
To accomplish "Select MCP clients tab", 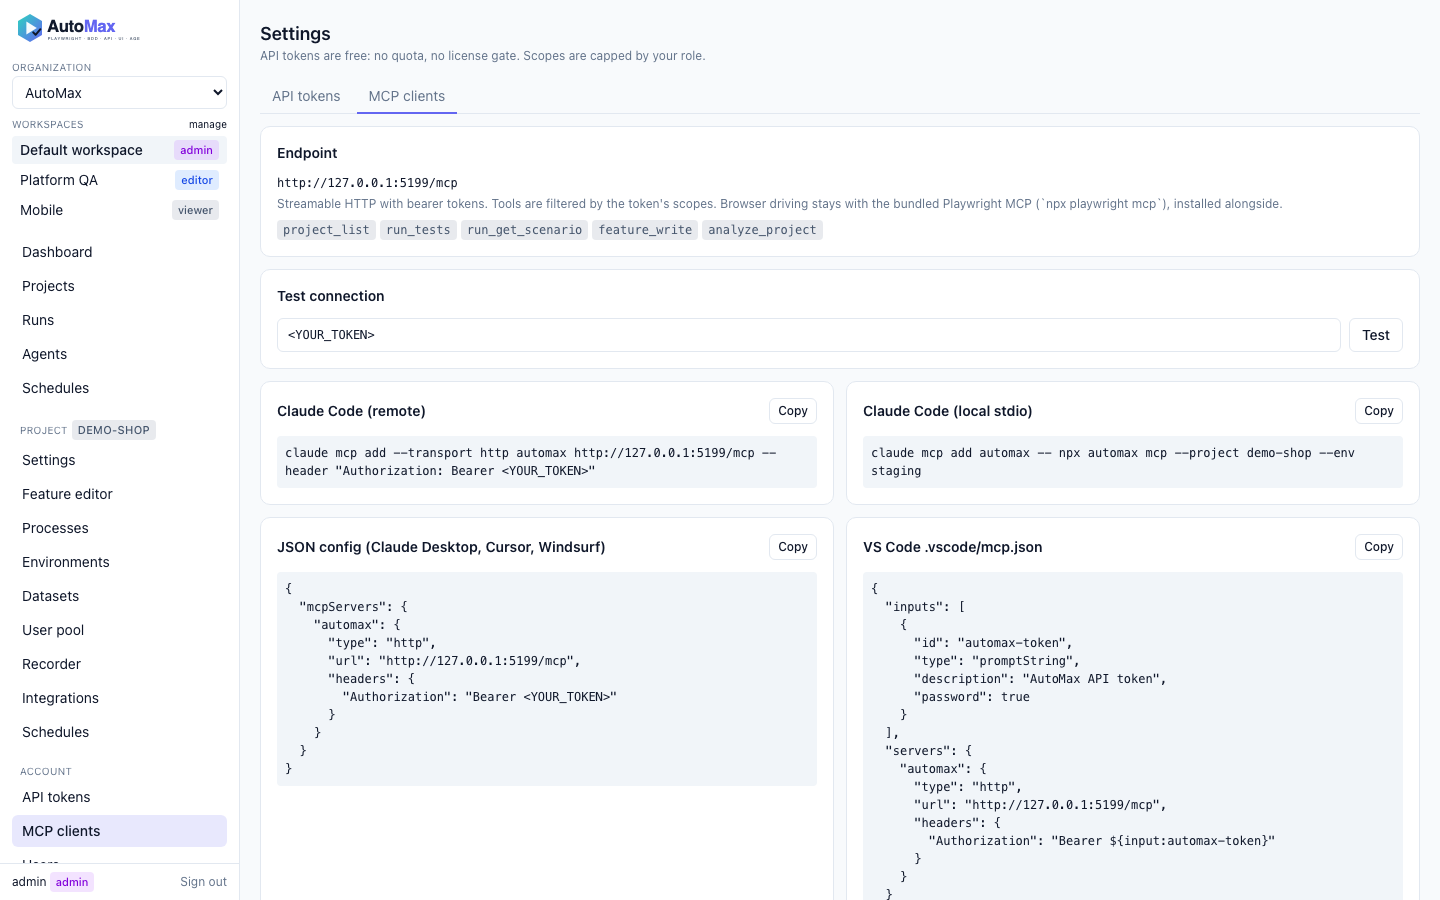I will click(407, 96).
